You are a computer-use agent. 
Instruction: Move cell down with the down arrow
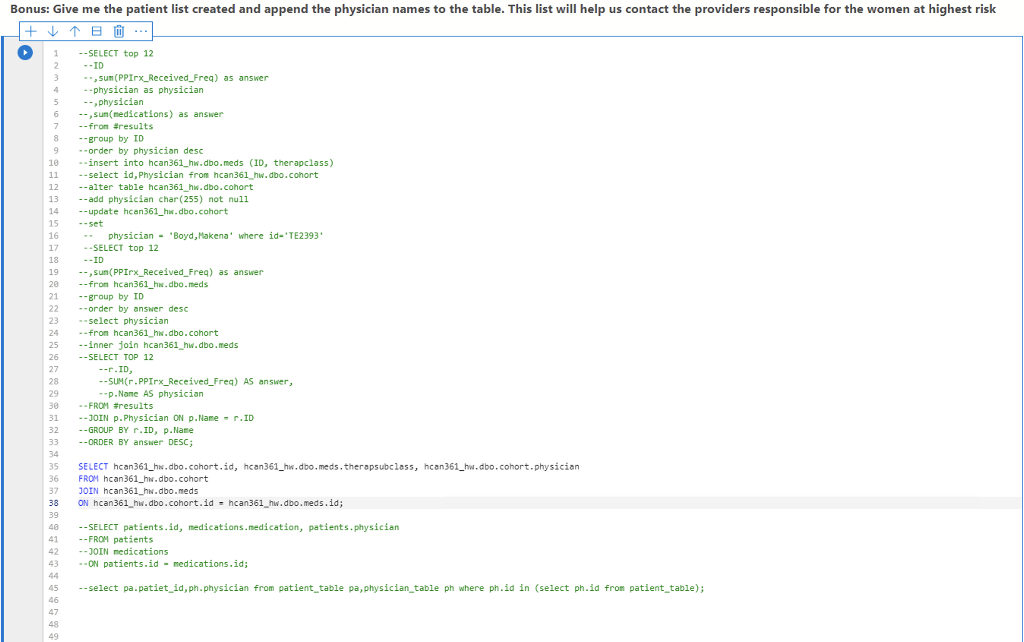53,31
